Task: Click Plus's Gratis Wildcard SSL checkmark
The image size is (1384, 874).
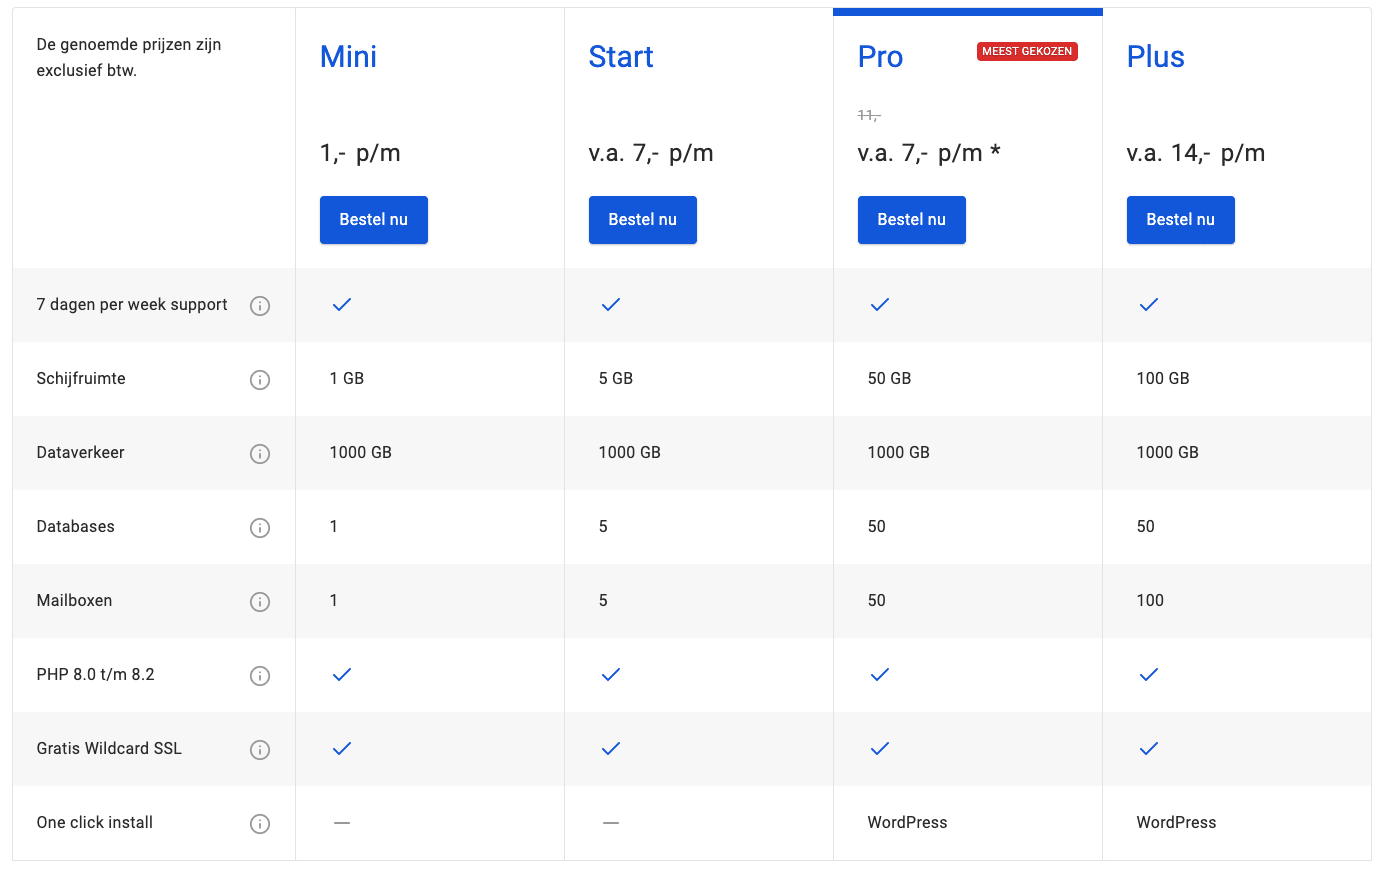Action: pyautogui.click(x=1149, y=748)
